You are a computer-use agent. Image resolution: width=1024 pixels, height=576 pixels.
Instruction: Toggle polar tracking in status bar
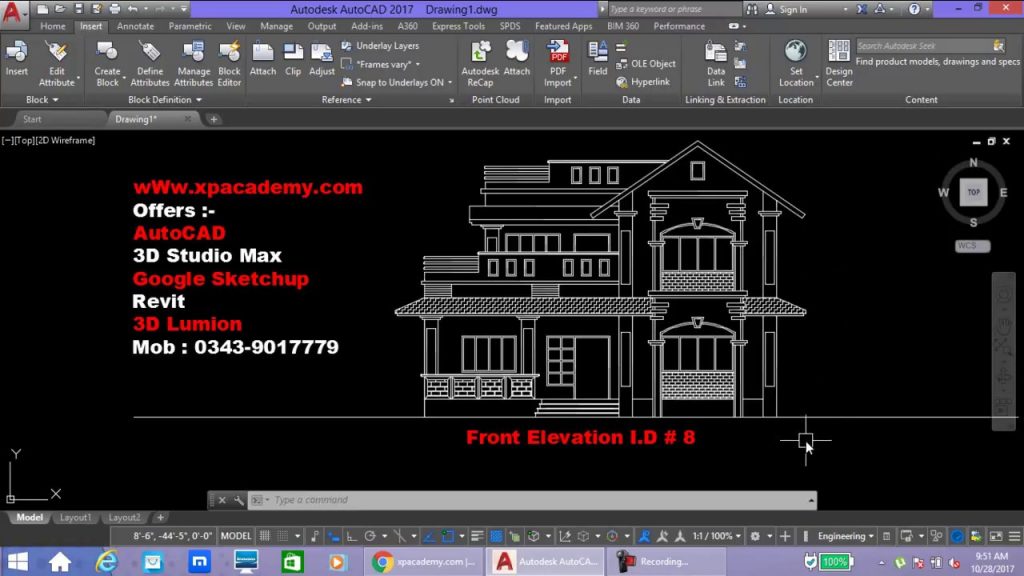[370, 536]
